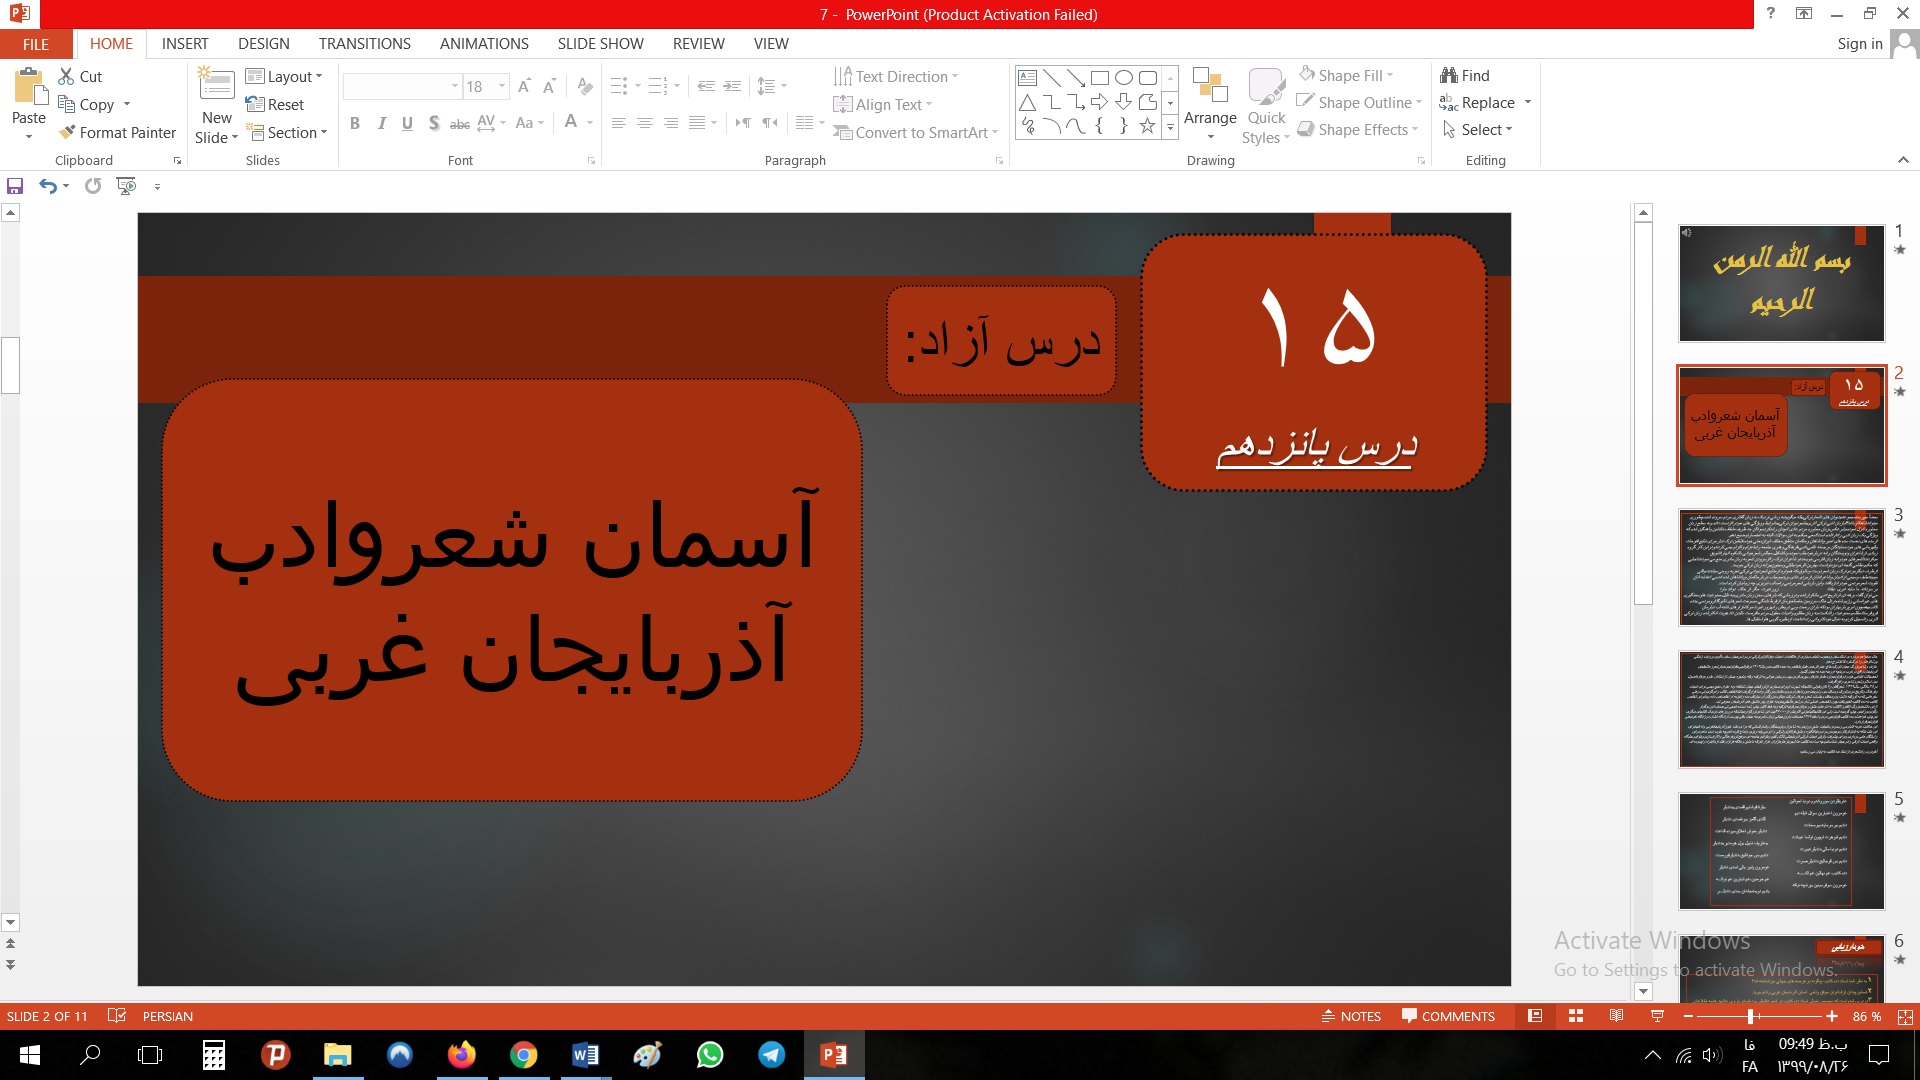Center the text alignment
The height and width of the screenshot is (1080, 1920).
(x=645, y=123)
